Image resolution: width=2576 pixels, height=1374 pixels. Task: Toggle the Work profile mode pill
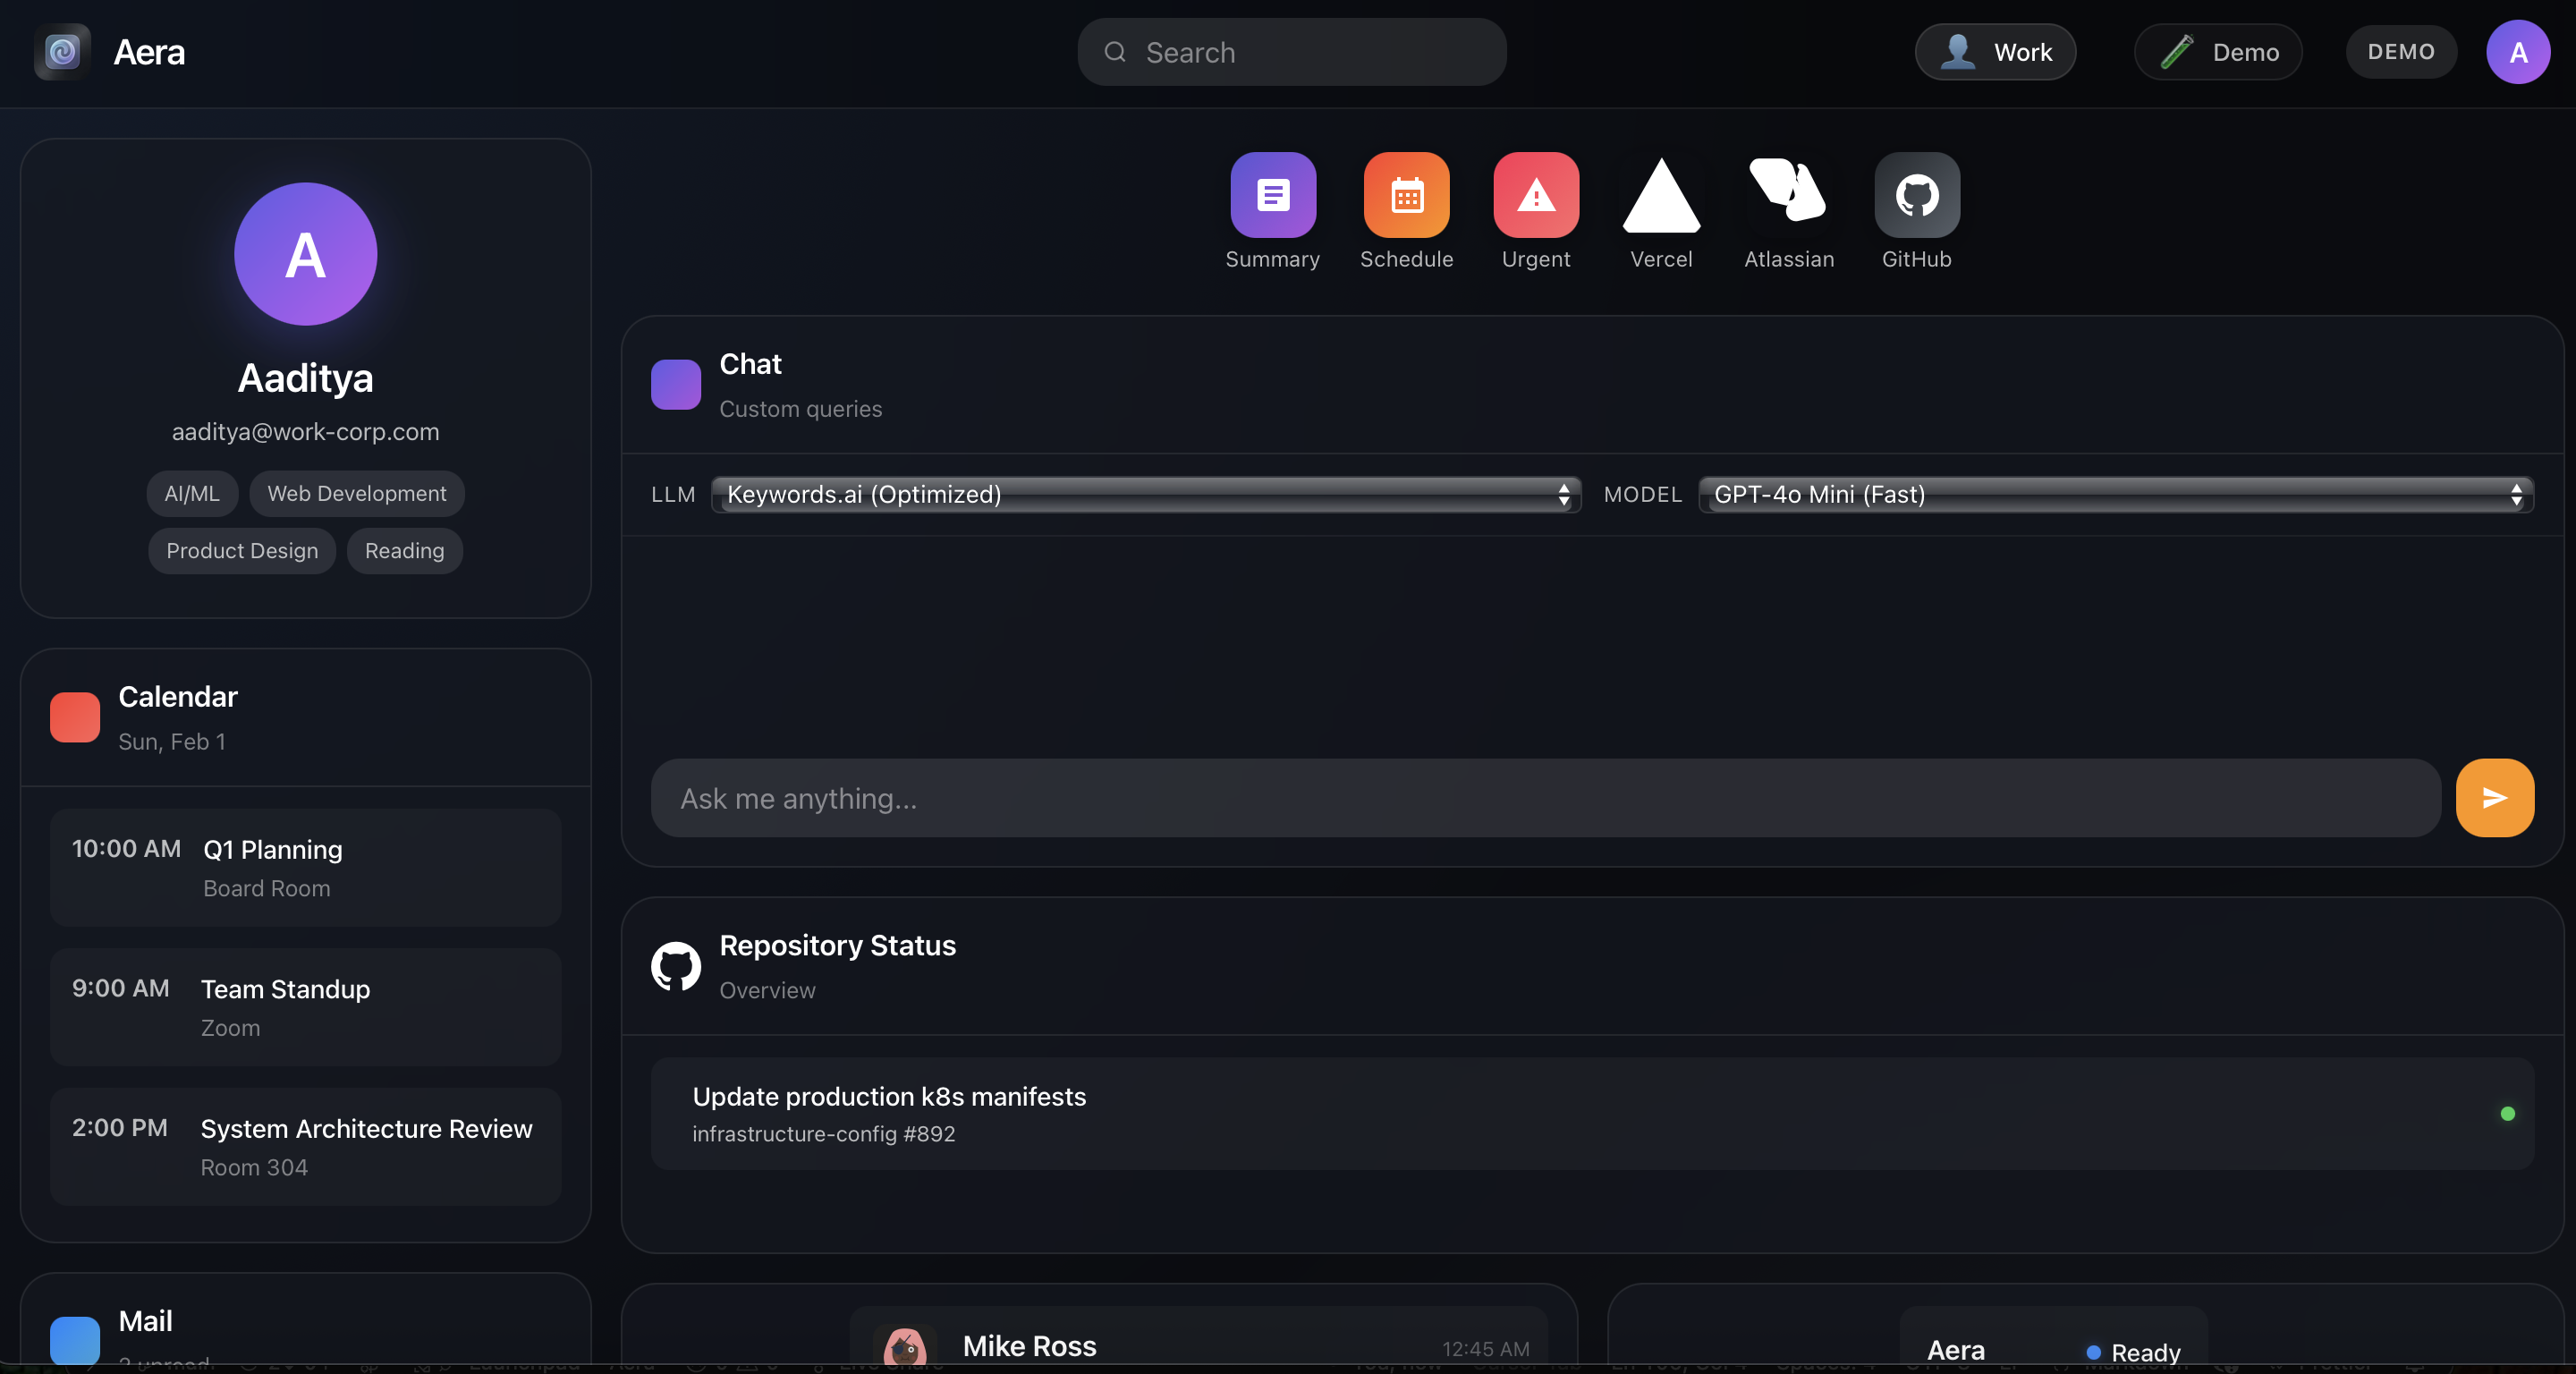pyautogui.click(x=1995, y=52)
